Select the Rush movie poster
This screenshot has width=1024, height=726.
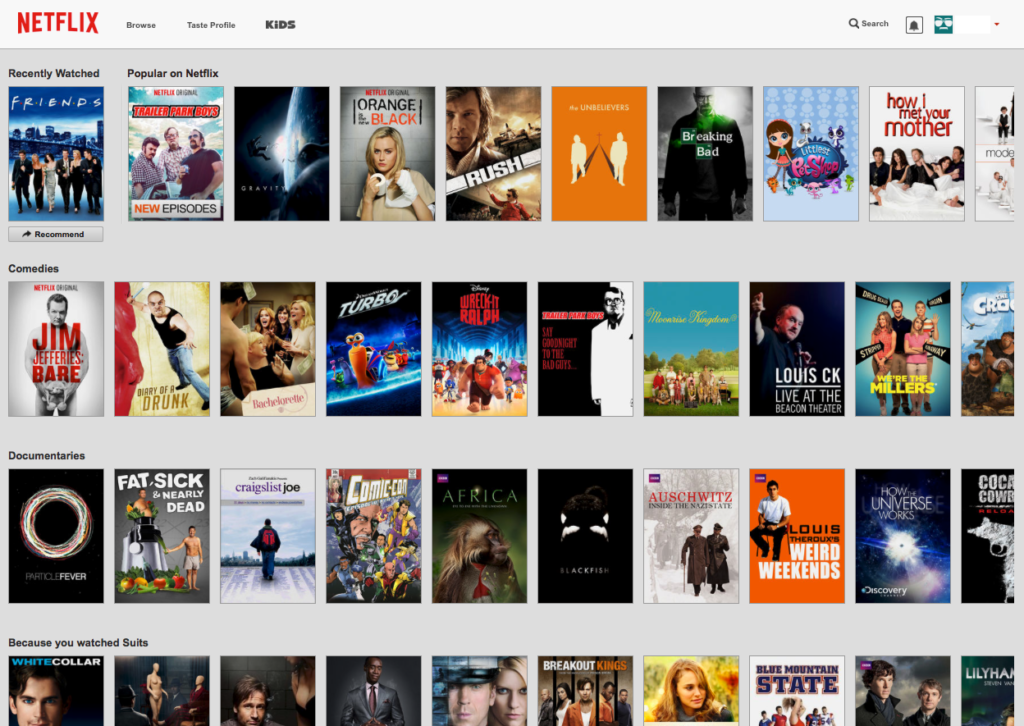pos(493,154)
